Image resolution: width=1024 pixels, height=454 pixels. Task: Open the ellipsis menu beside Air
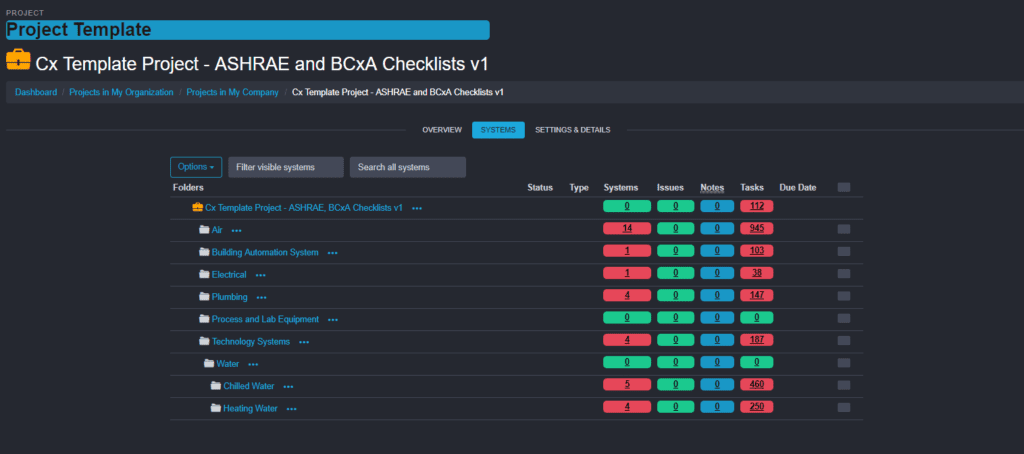click(x=236, y=231)
